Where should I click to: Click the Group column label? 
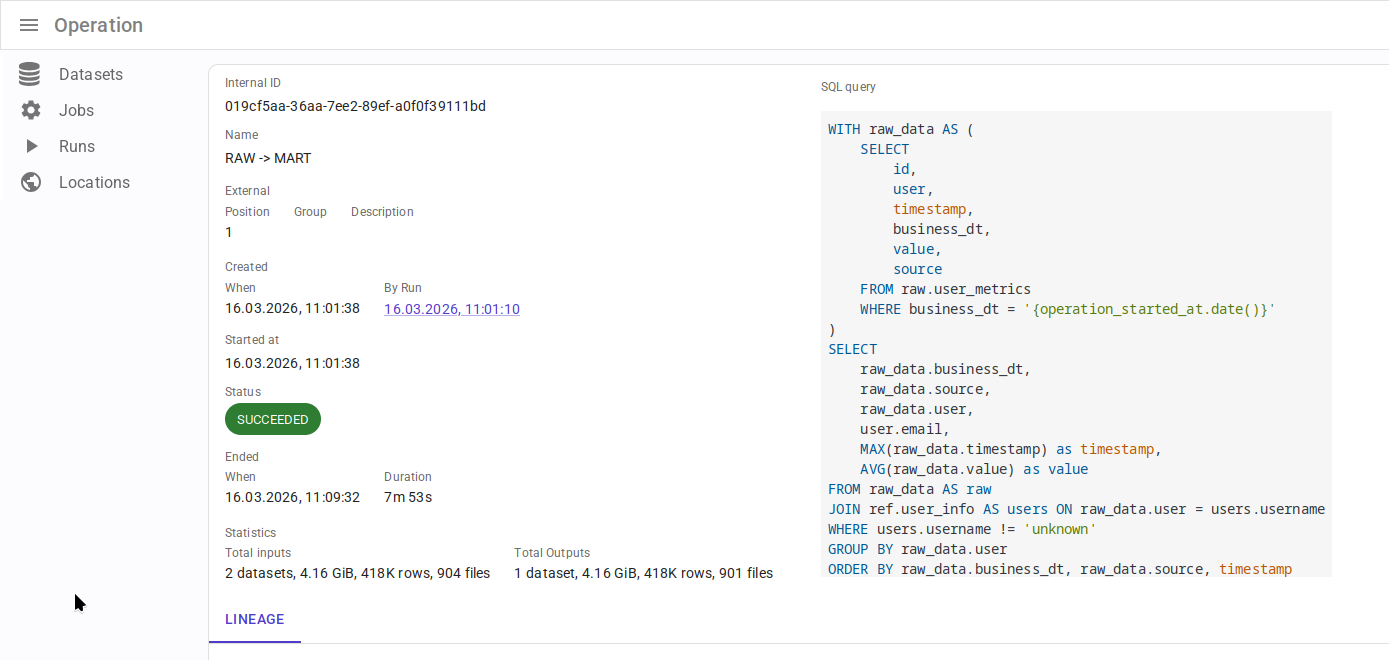click(310, 212)
